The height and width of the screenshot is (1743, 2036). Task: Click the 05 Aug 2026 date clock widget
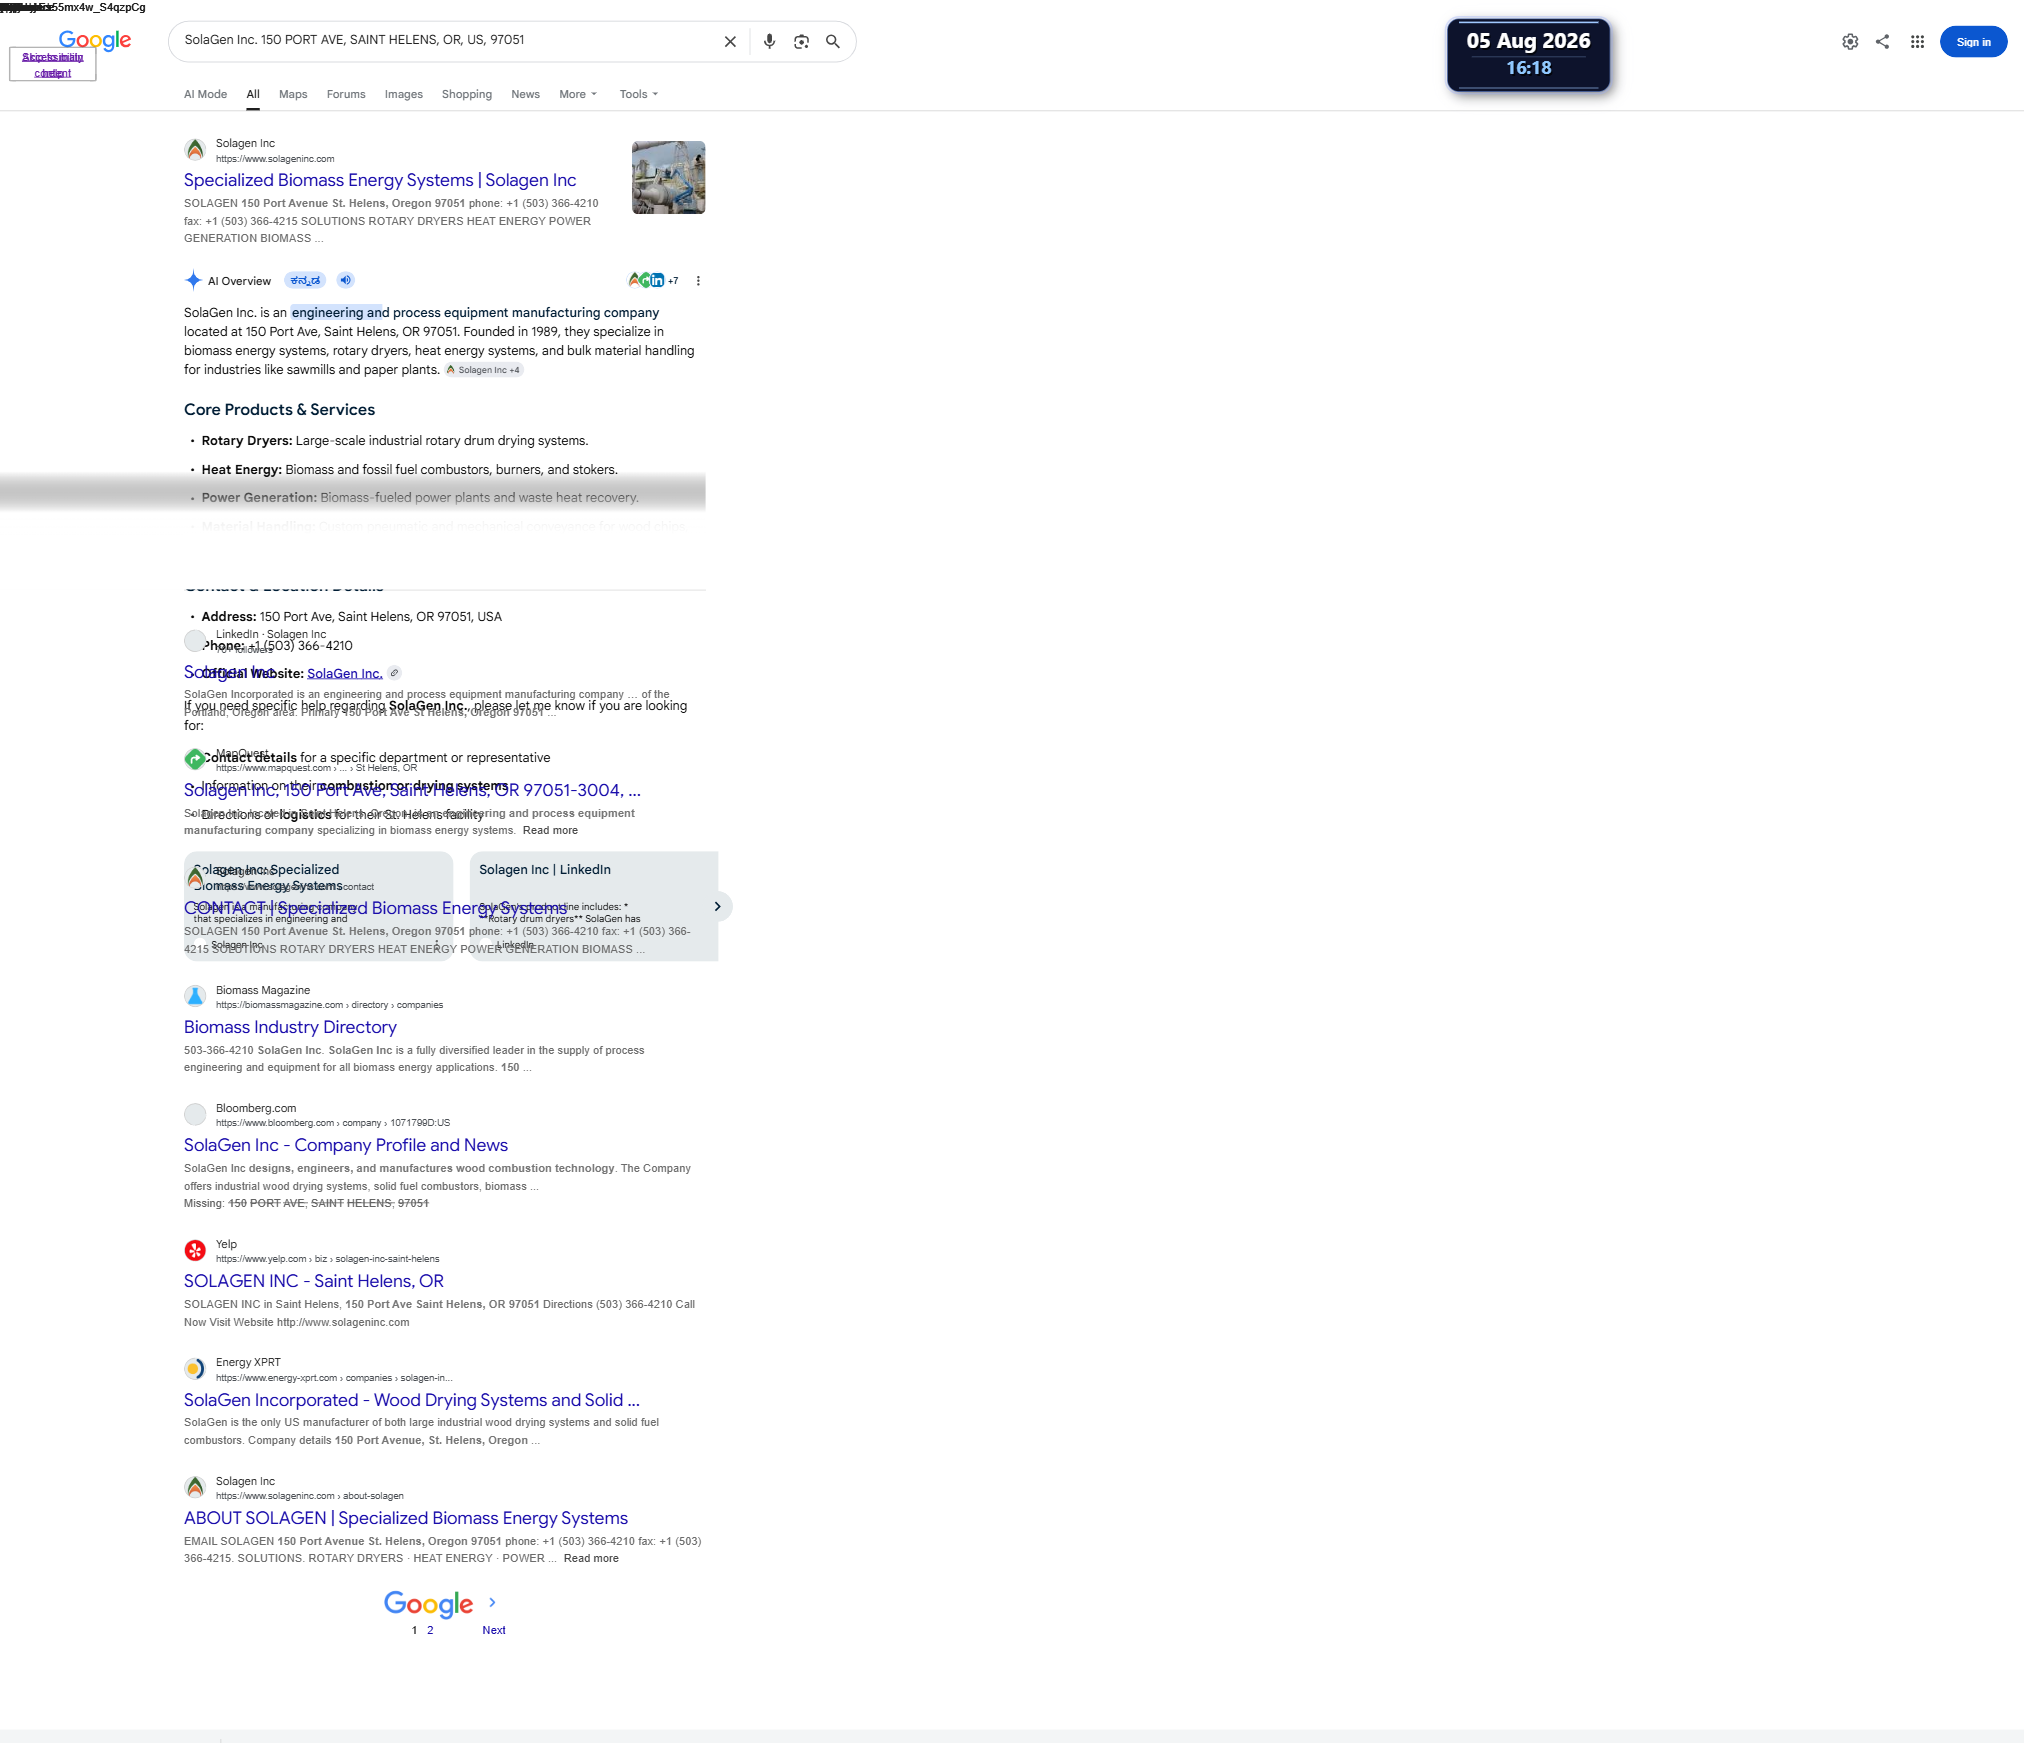1528,55
